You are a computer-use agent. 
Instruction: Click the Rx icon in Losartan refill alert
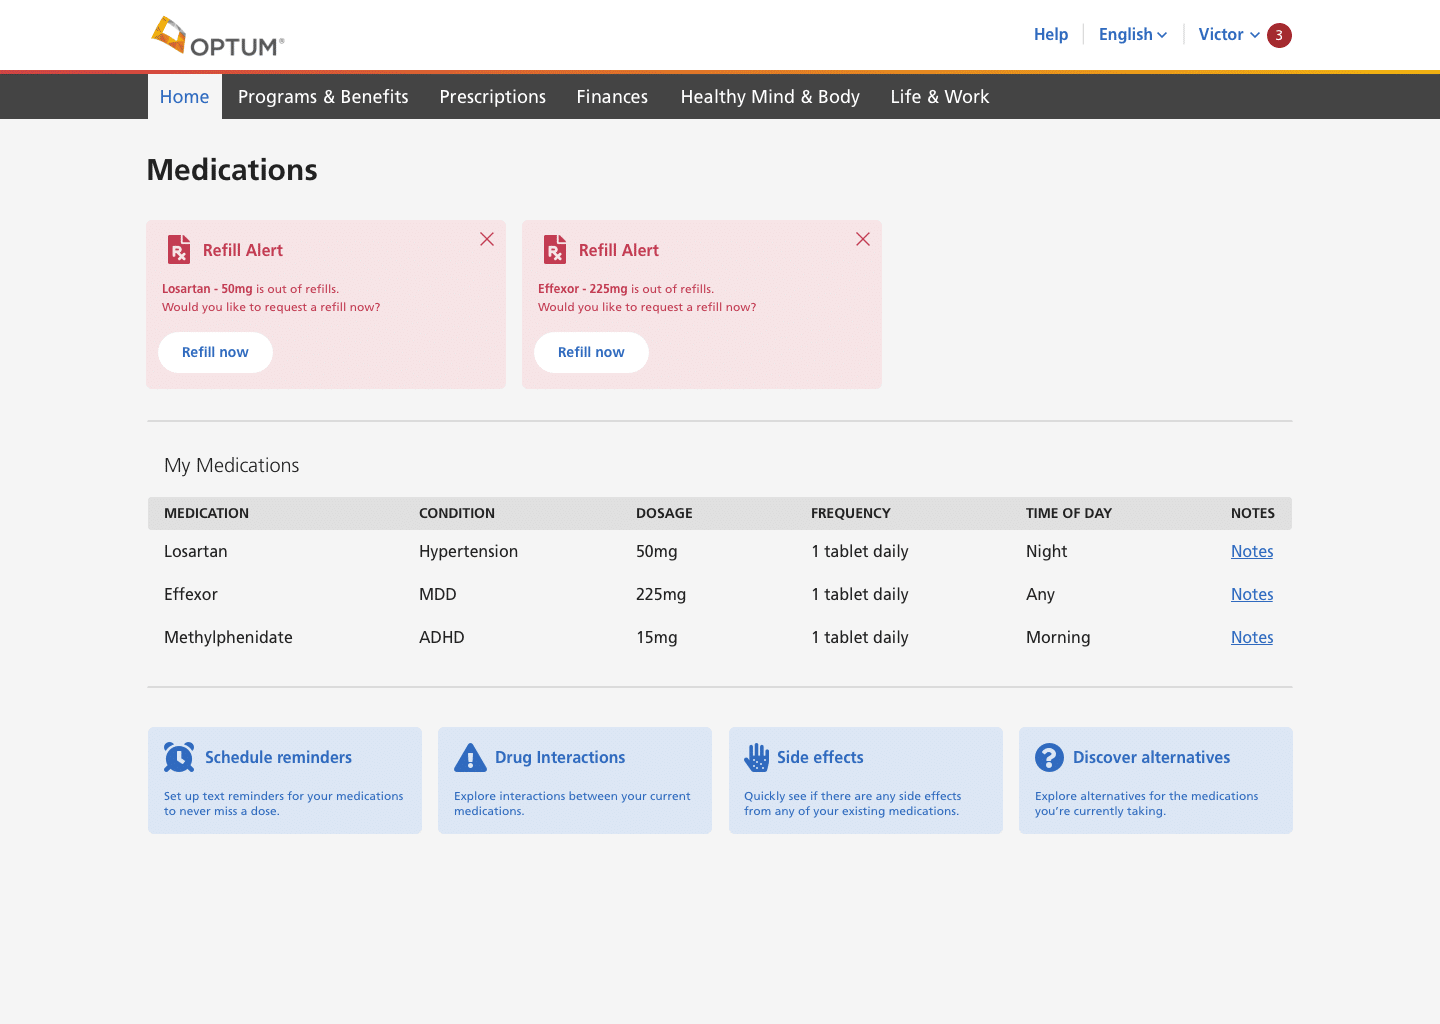179,249
